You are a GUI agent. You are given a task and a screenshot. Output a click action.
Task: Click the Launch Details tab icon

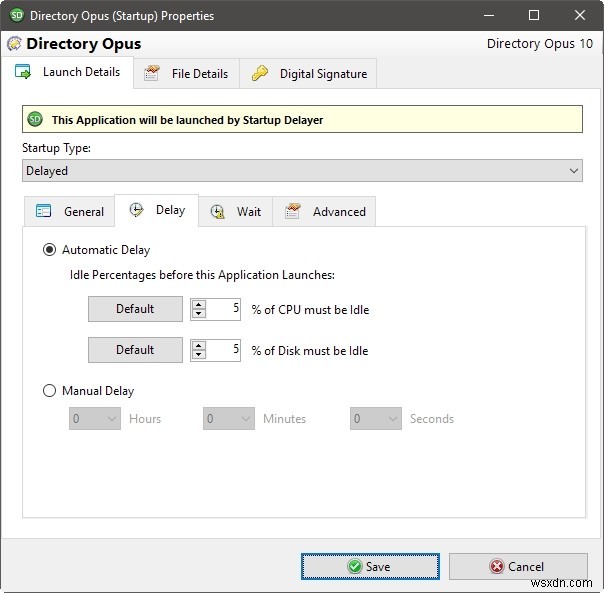click(x=23, y=72)
